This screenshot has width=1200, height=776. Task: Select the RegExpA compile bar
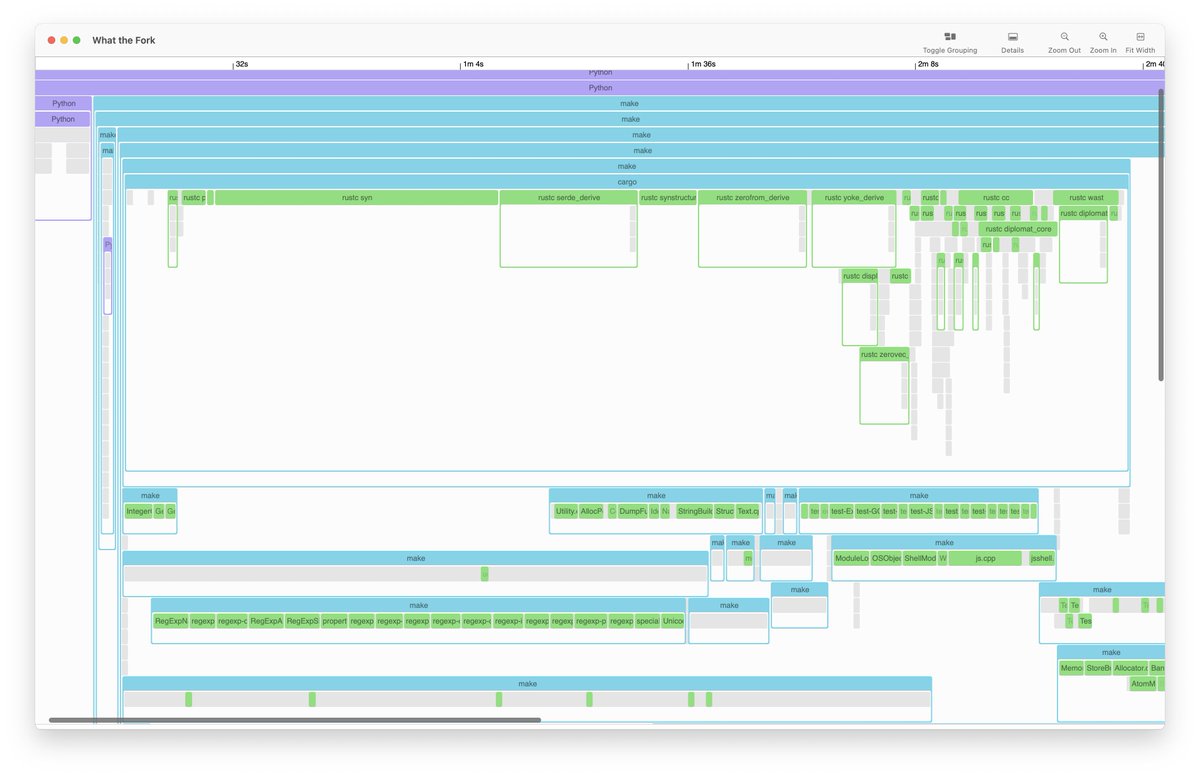pos(266,620)
